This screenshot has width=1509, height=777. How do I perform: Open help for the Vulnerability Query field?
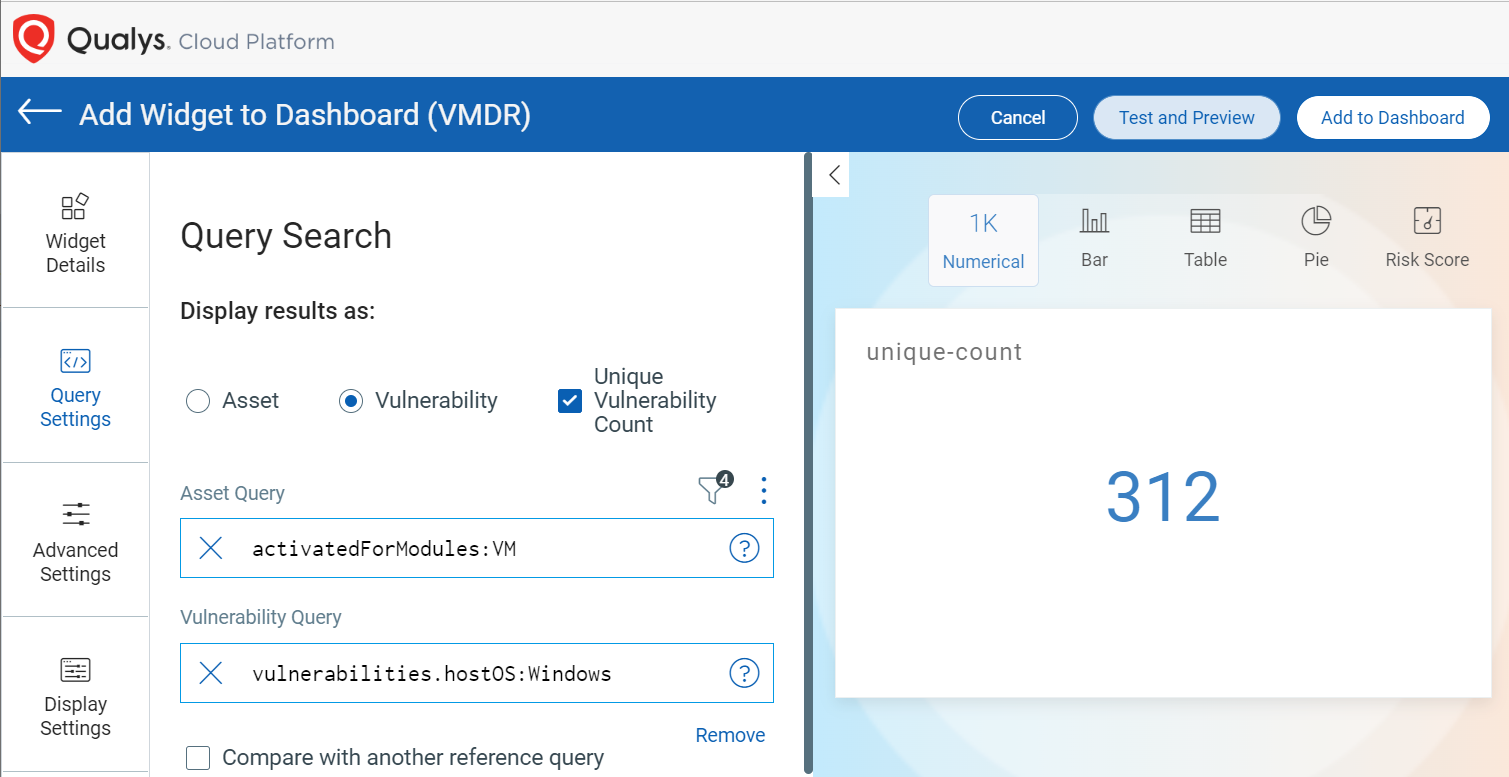pos(744,673)
